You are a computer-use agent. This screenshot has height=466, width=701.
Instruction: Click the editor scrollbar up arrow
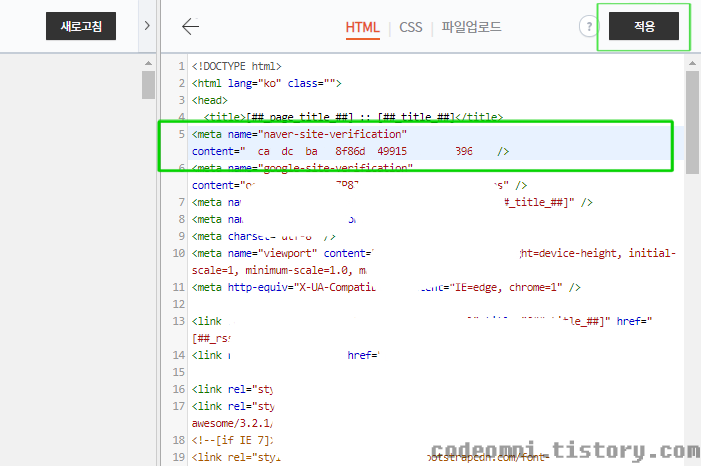coord(693,64)
